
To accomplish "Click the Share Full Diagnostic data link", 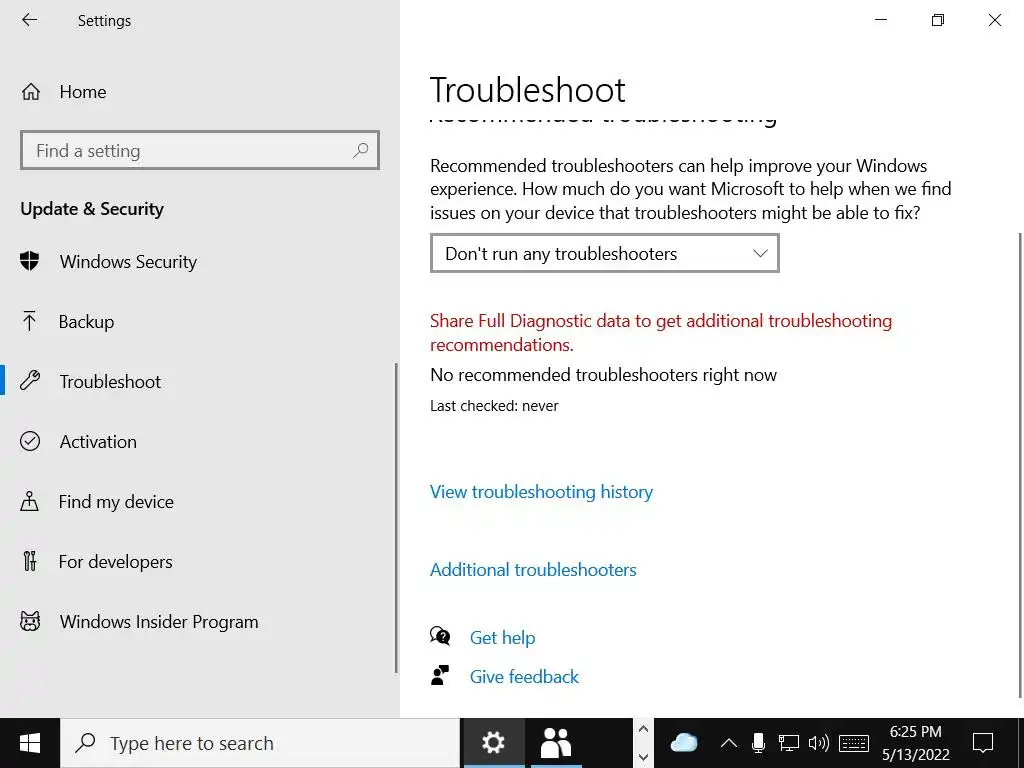I will pyautogui.click(x=661, y=332).
